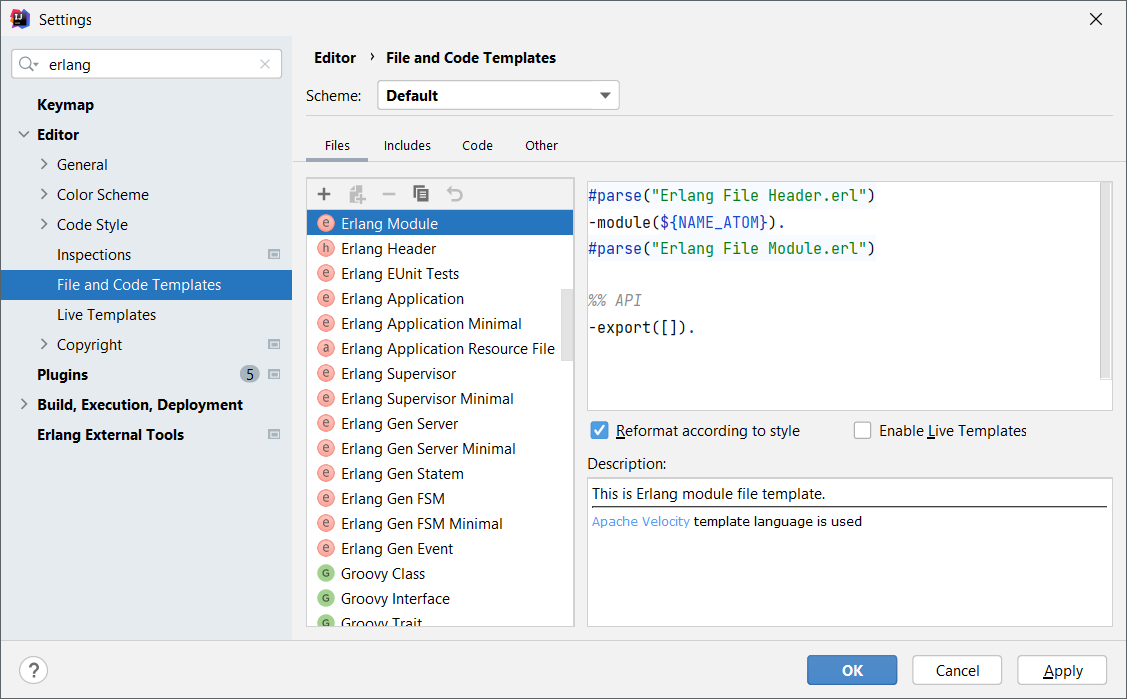Click the Editor breadcrumb
Image resolution: width=1127 pixels, height=699 pixels.
tap(335, 57)
